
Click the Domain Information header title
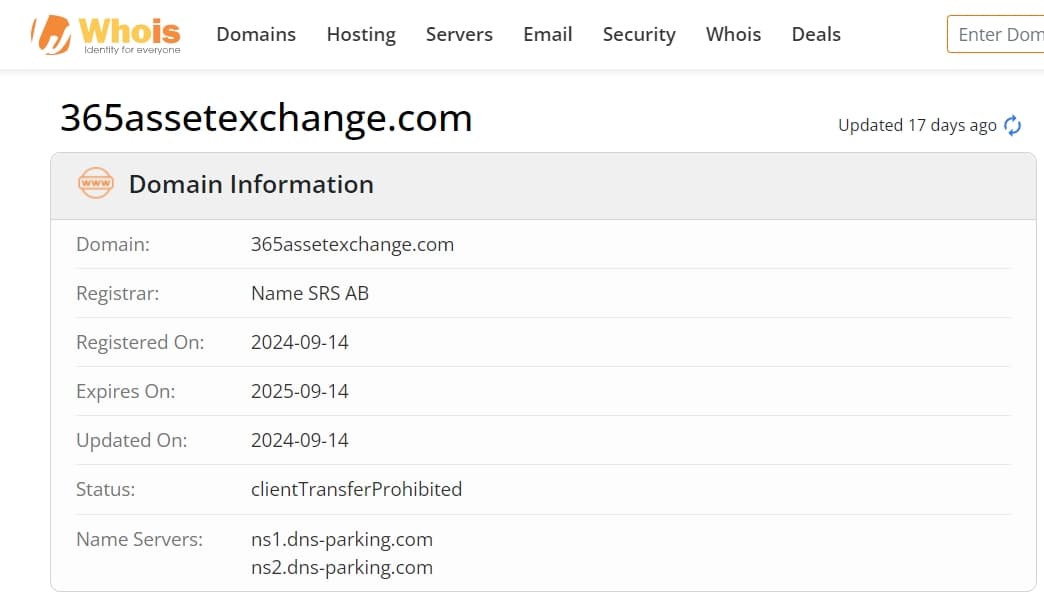(x=251, y=184)
